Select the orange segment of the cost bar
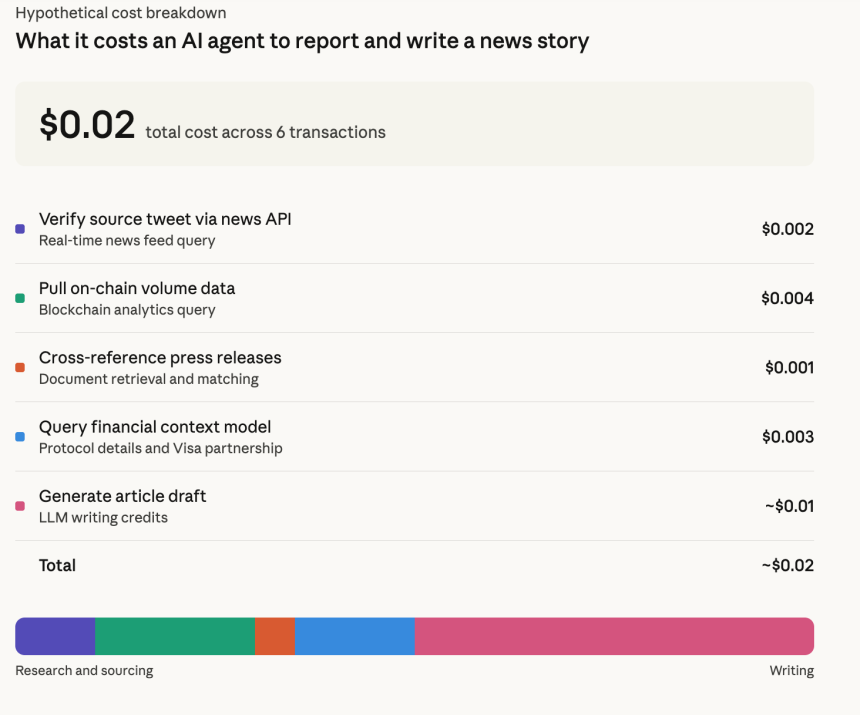This screenshot has width=860, height=715. (275, 636)
